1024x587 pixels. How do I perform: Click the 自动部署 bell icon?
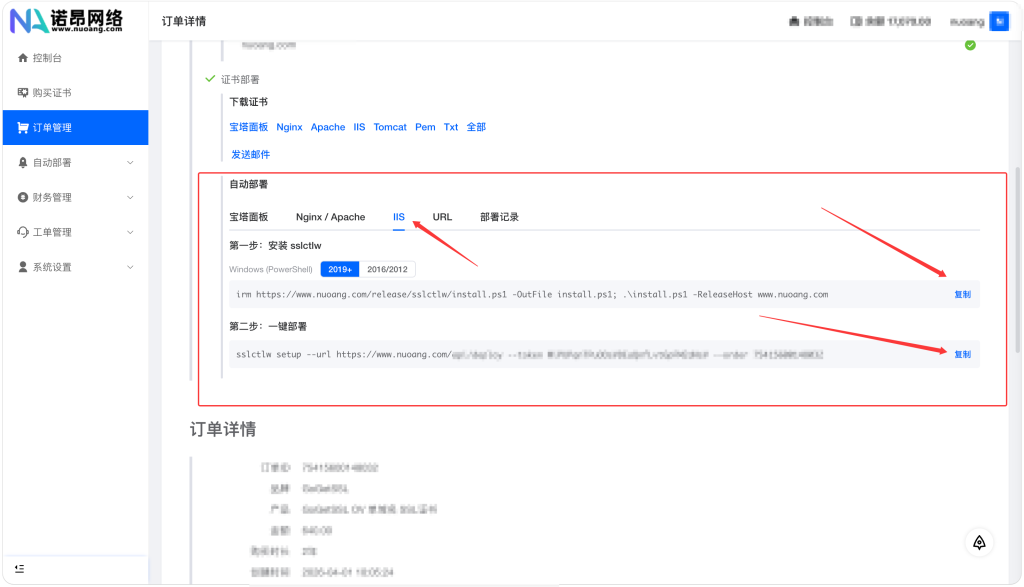pos(23,163)
